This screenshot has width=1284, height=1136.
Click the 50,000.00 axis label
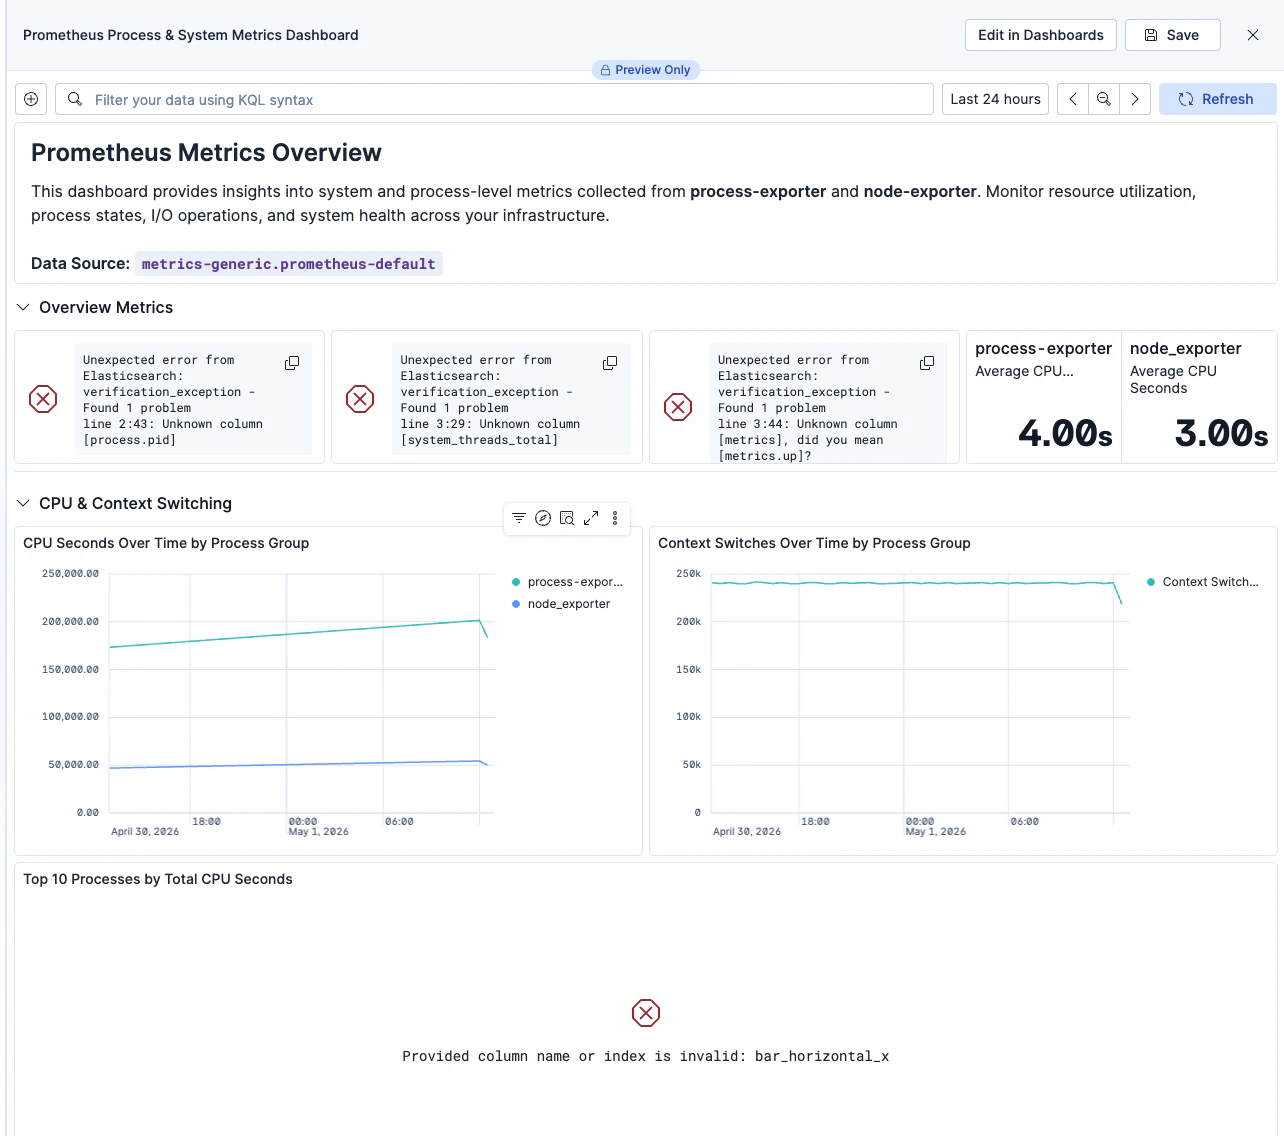pyautogui.click(x=73, y=765)
